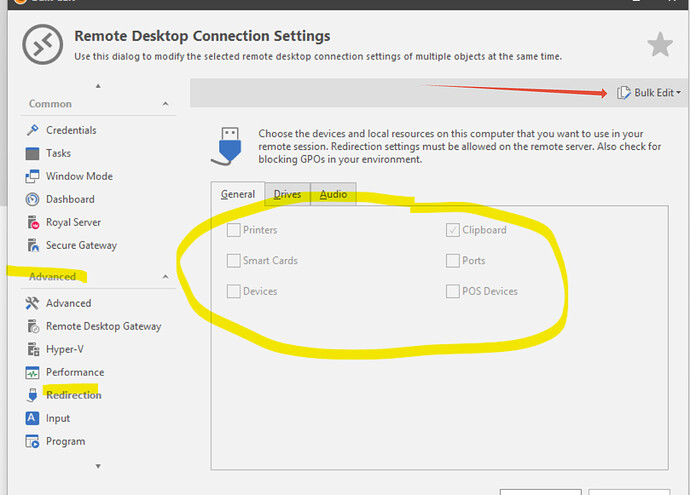Open the Performance monitor icon
The height and width of the screenshot is (495, 690).
pyautogui.click(x=32, y=372)
